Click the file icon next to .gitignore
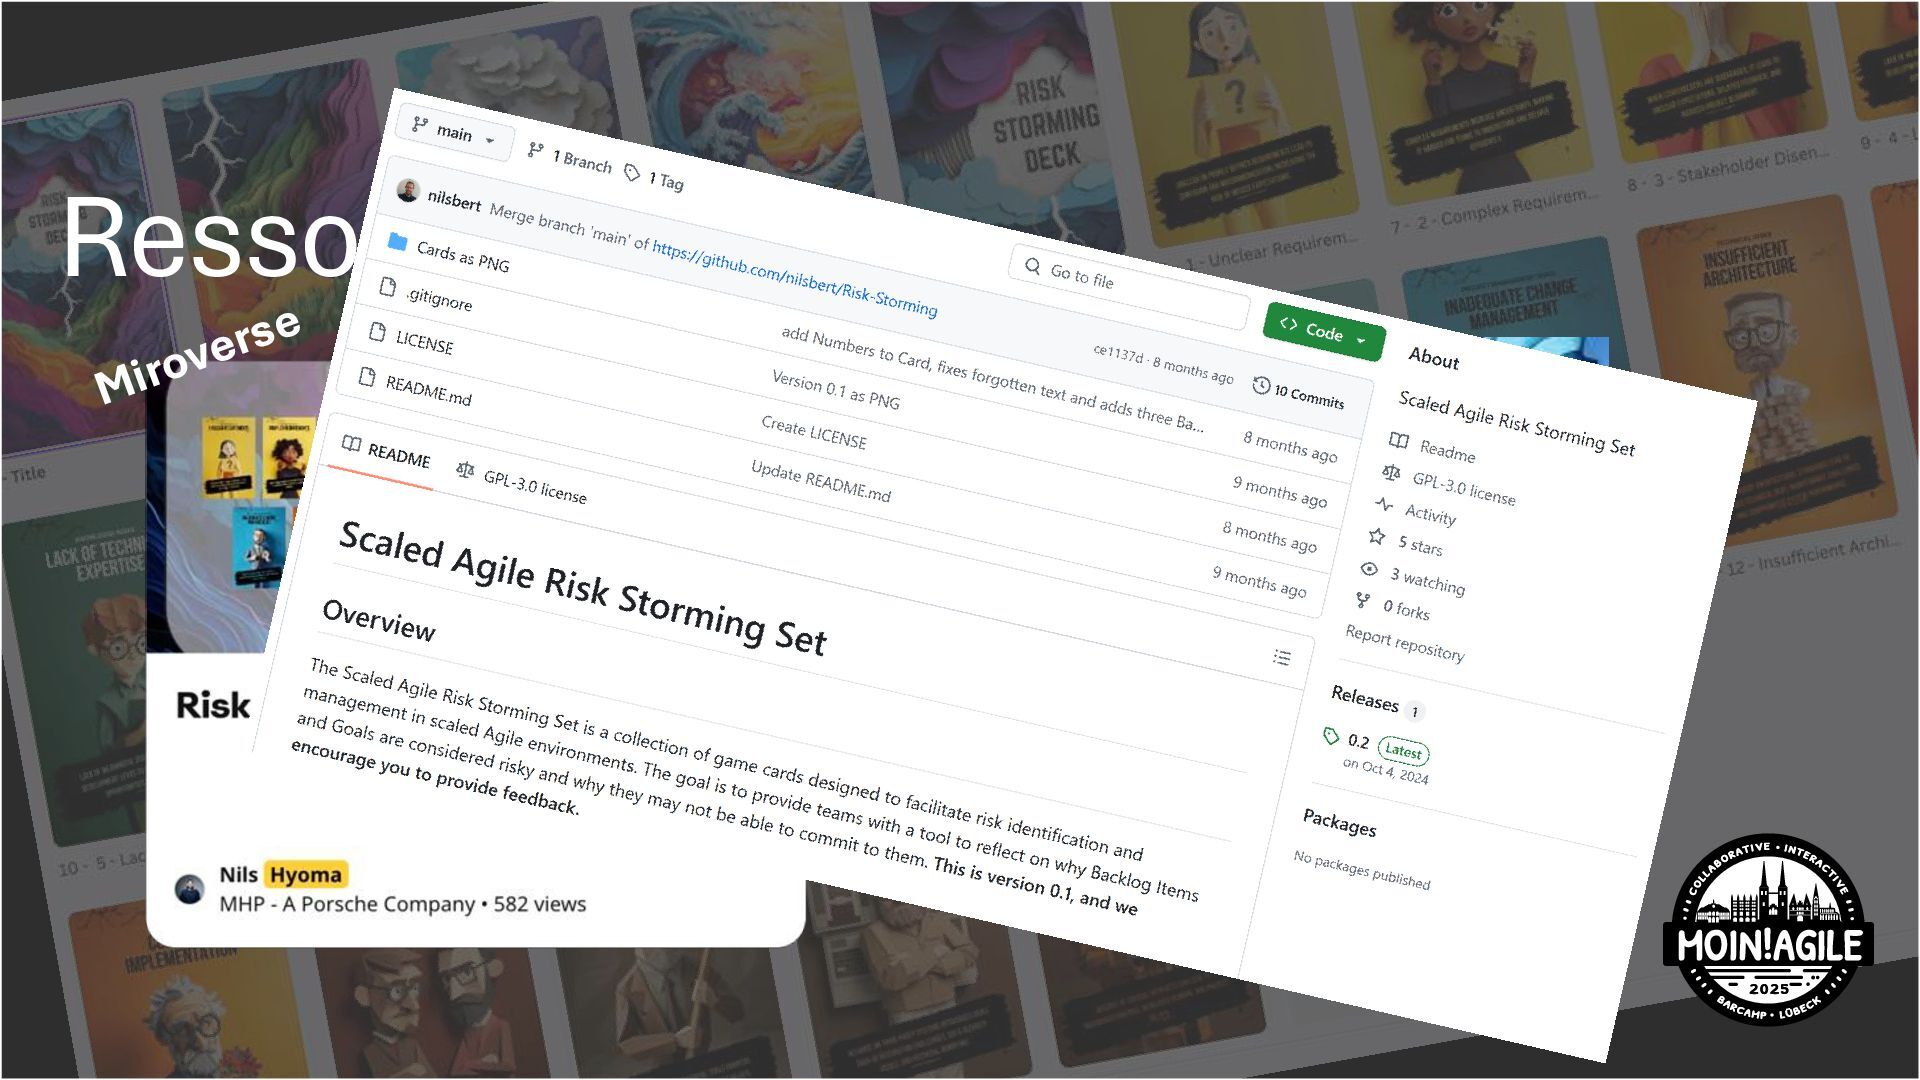This screenshot has height=1080, width=1920. [387, 287]
